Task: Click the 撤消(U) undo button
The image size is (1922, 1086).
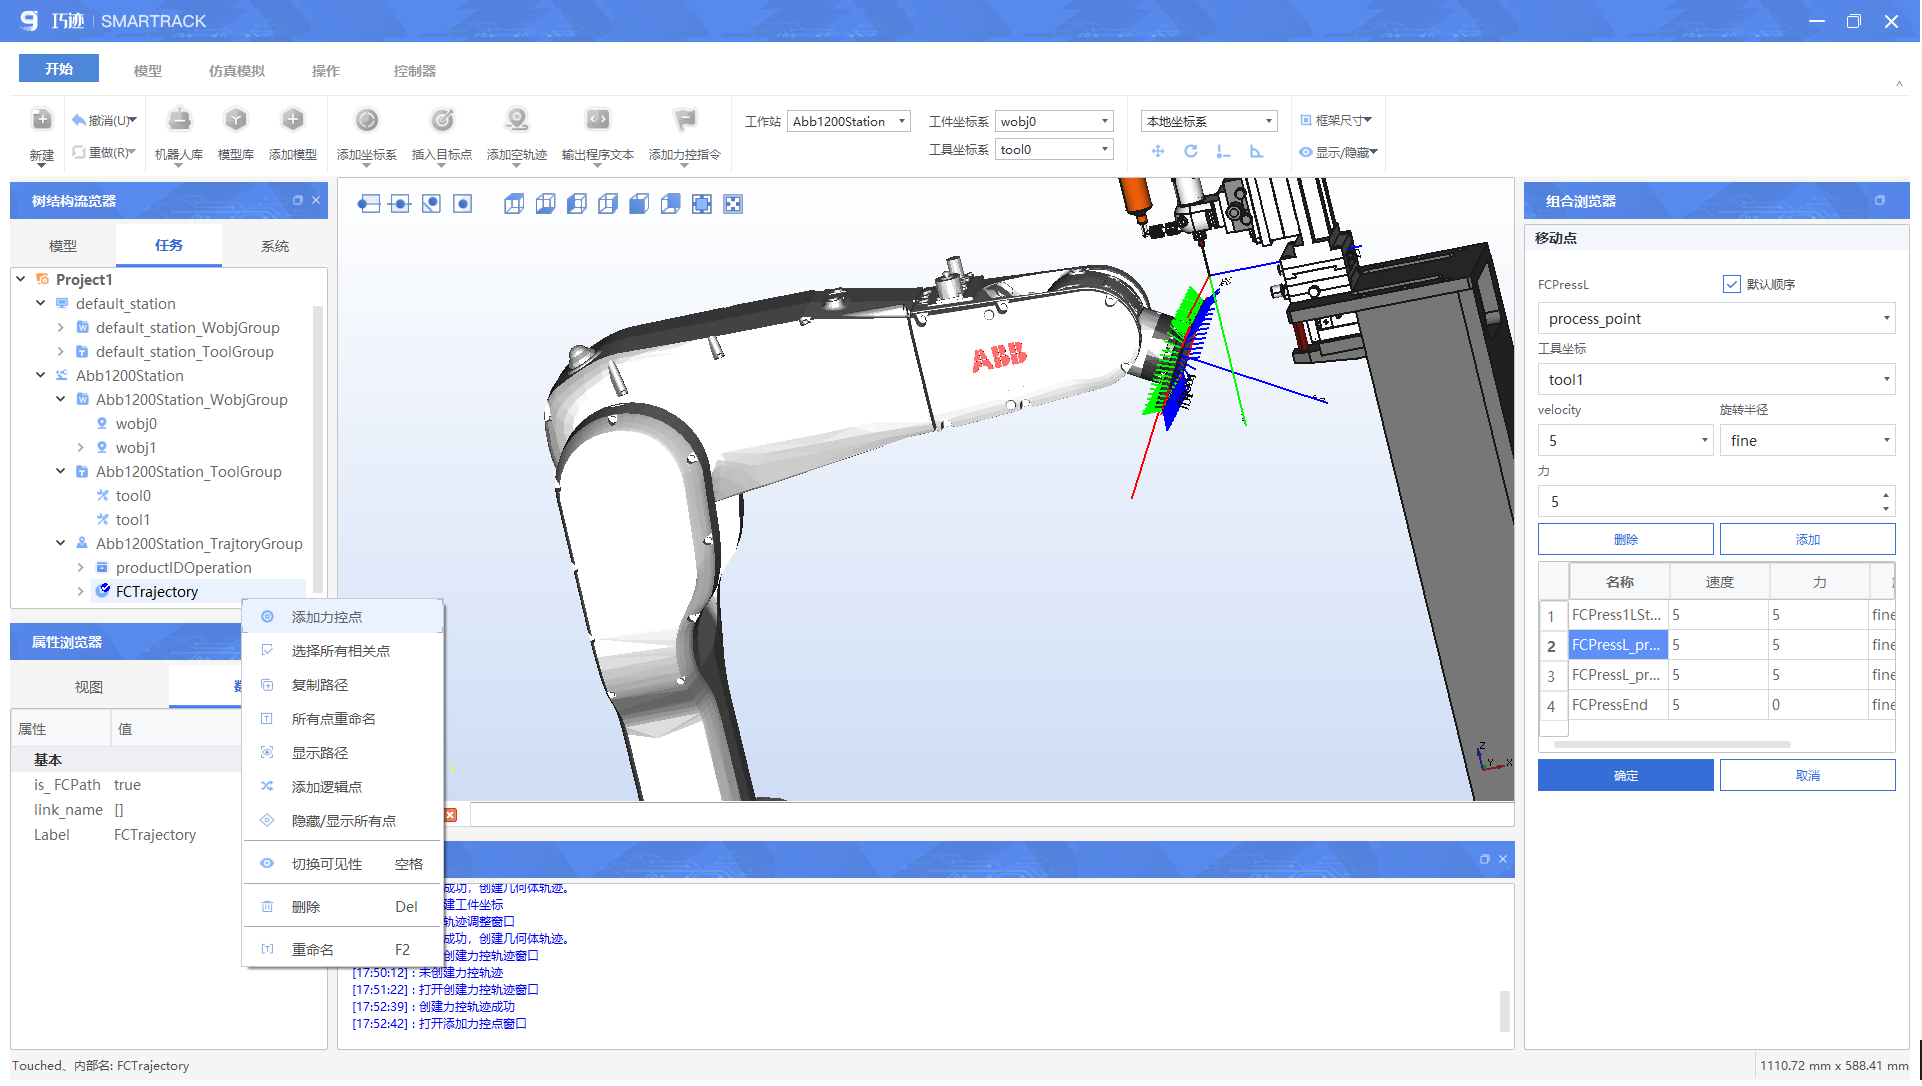Action: point(104,120)
